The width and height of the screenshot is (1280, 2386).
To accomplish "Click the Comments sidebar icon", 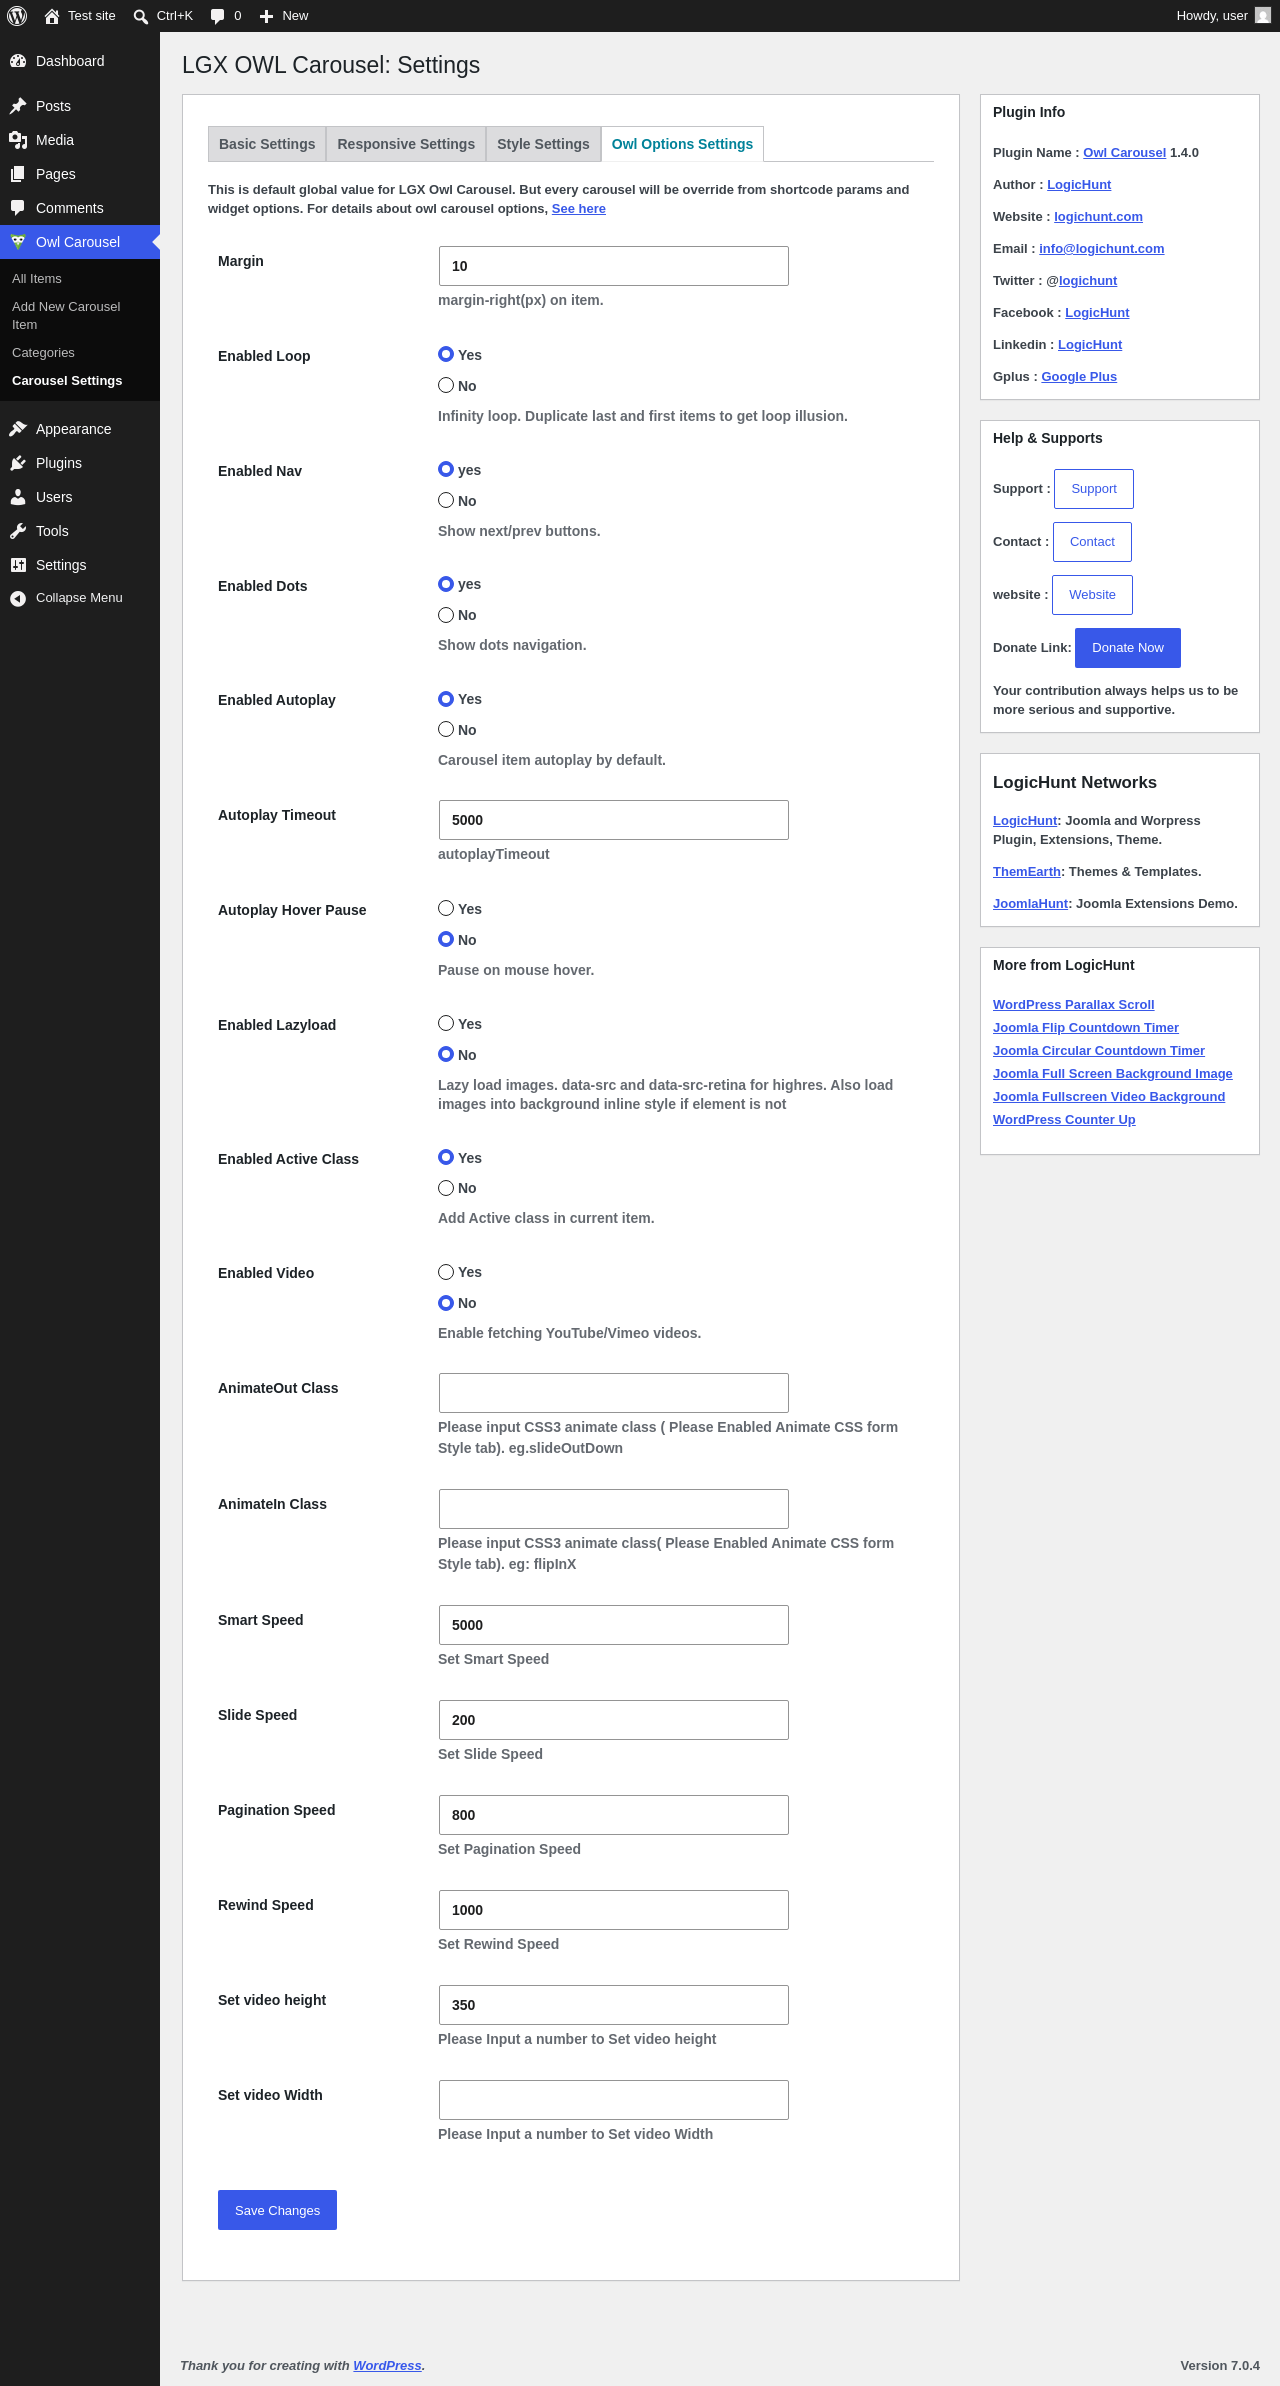I will (18, 208).
